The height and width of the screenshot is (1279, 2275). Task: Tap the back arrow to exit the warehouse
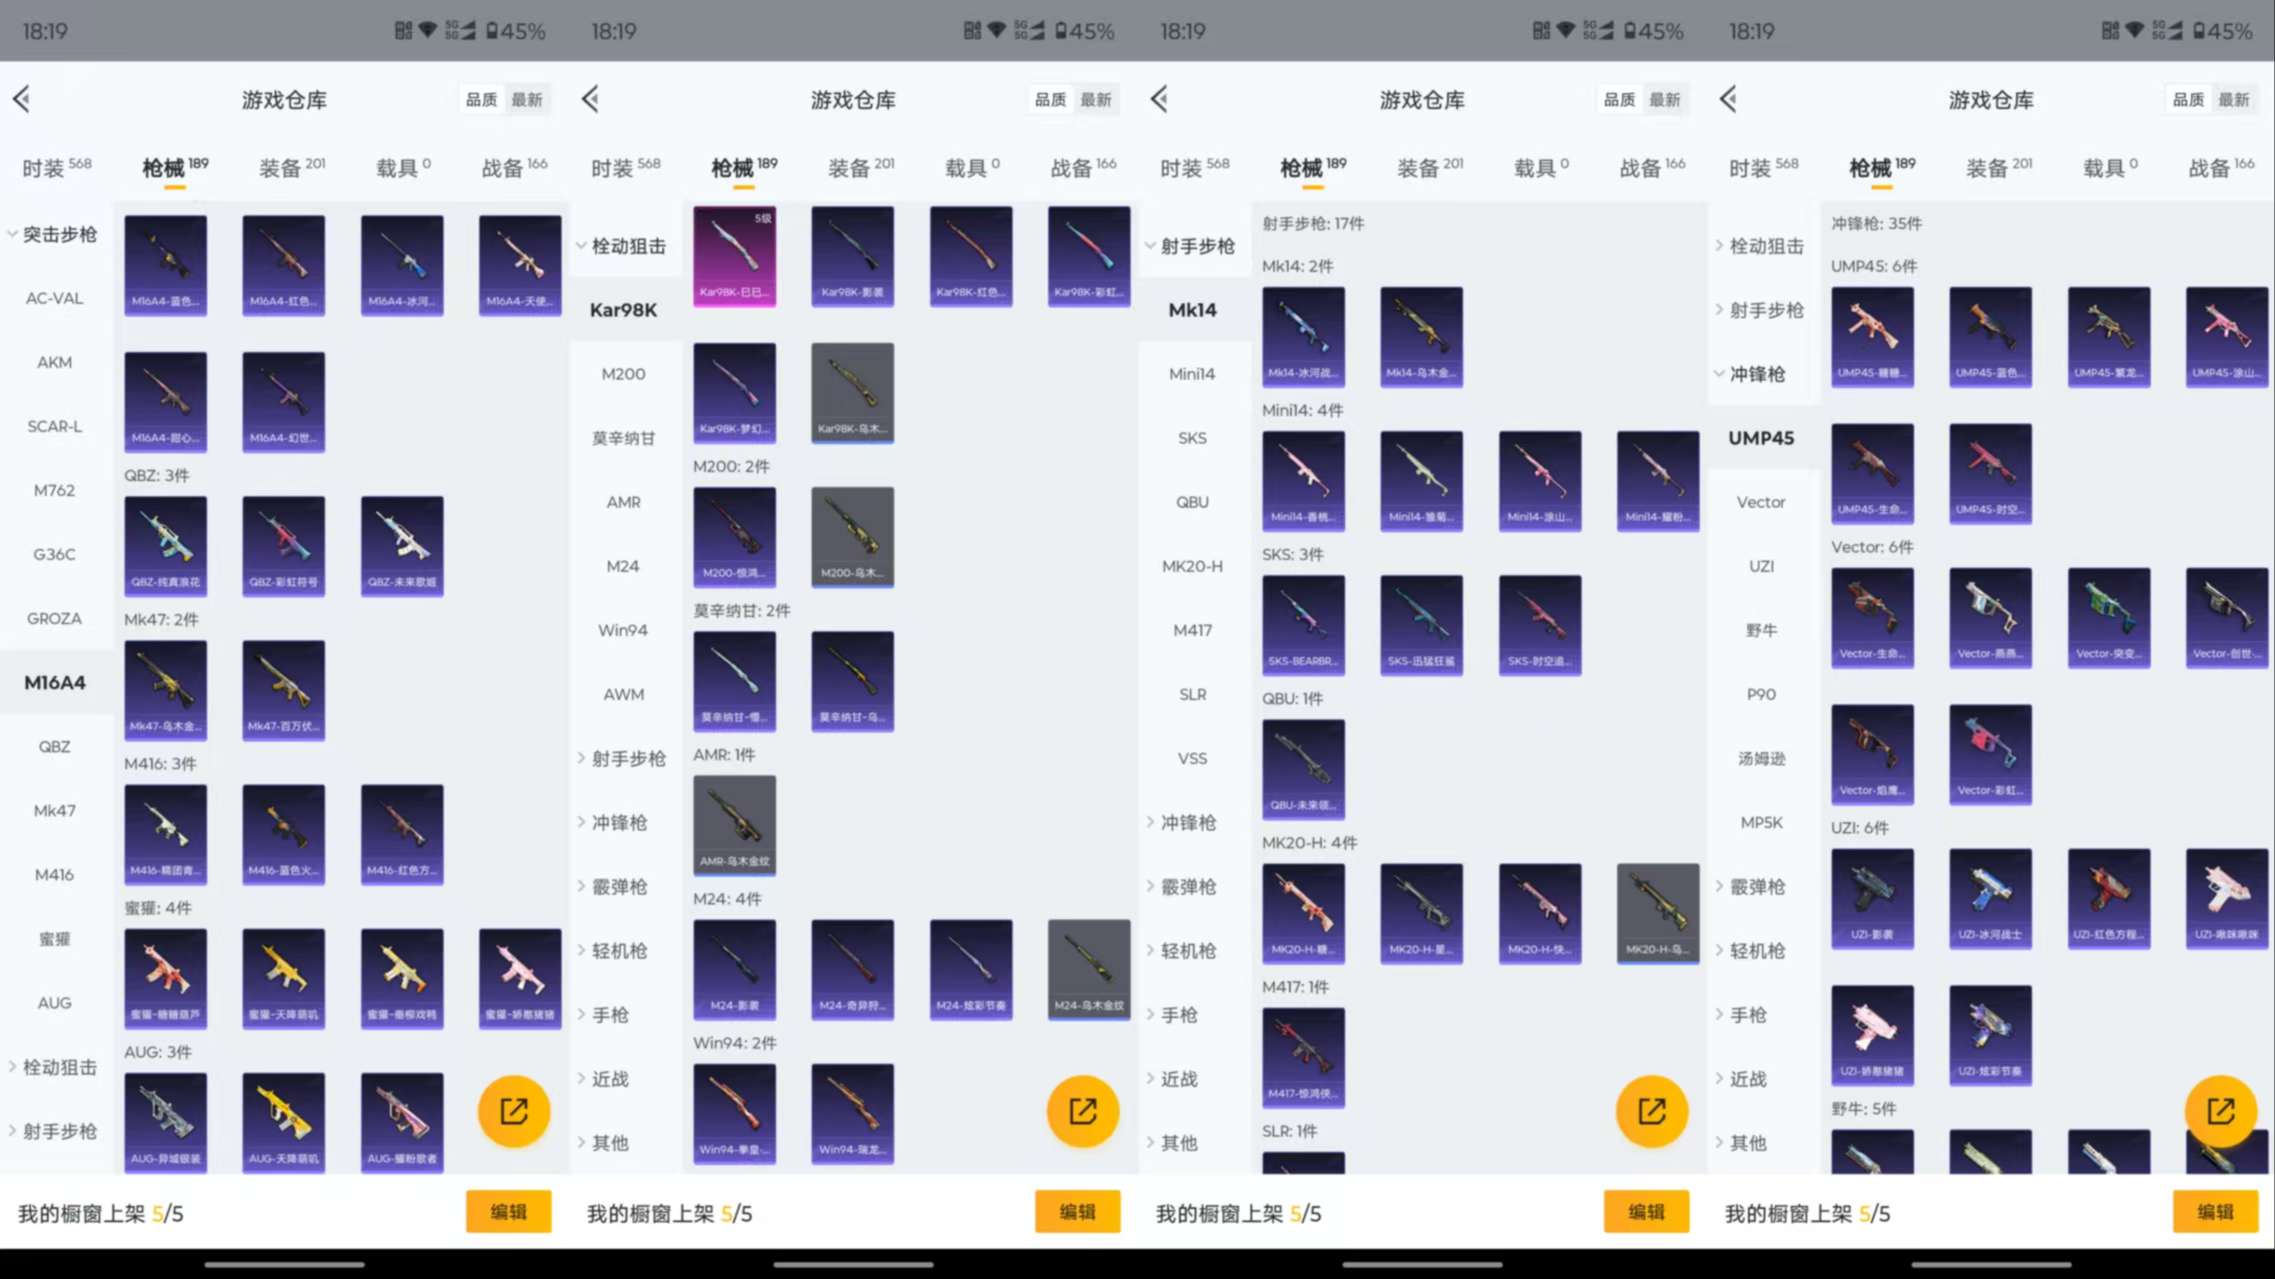pos(22,99)
